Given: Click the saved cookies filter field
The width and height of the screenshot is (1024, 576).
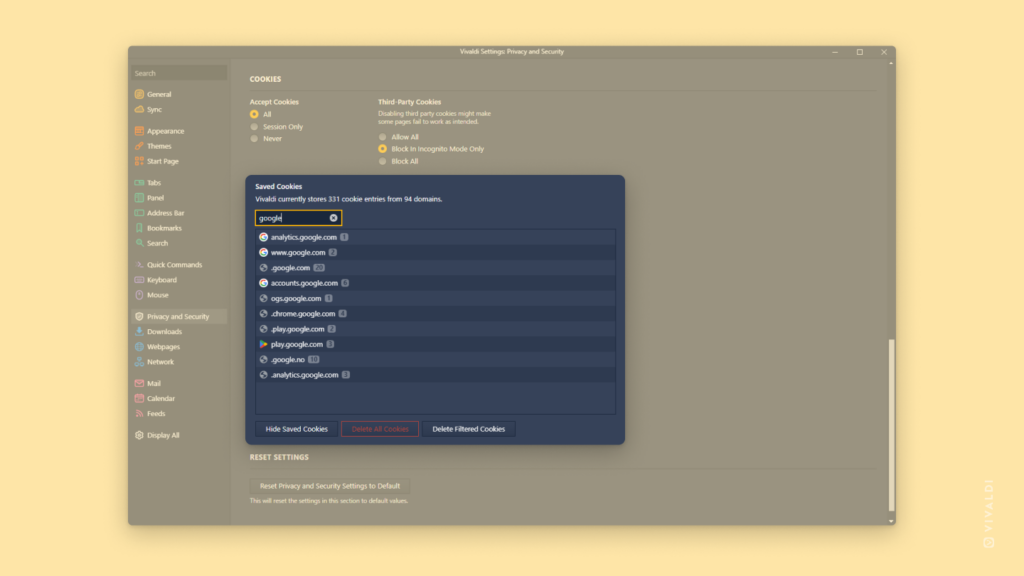Looking at the screenshot, I should tap(298, 217).
